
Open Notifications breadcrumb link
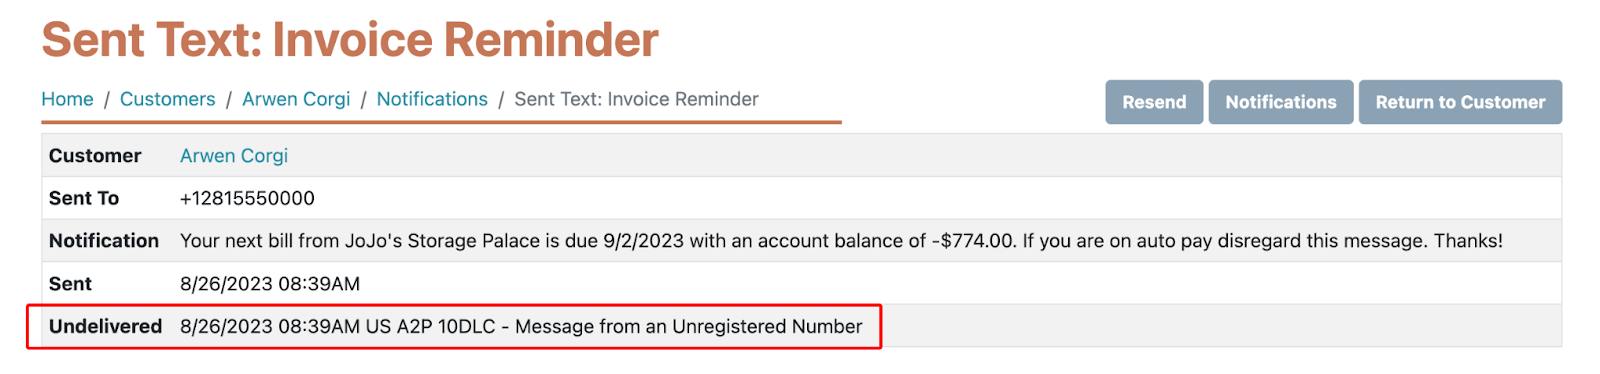click(x=432, y=99)
